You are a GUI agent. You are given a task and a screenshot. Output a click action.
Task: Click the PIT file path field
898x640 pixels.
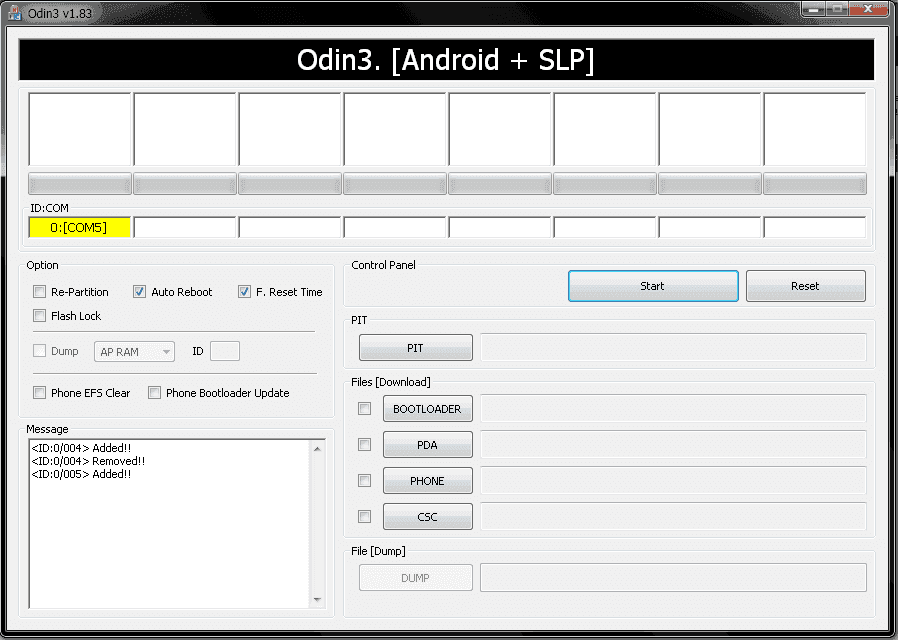(x=674, y=348)
